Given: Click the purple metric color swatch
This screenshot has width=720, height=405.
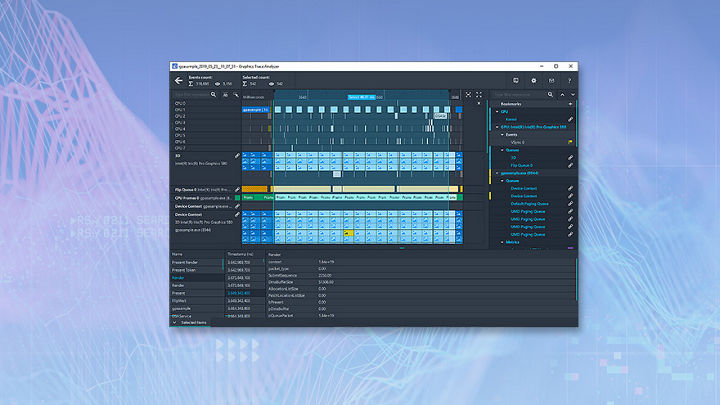Looking at the screenshot, I should click(x=570, y=248).
